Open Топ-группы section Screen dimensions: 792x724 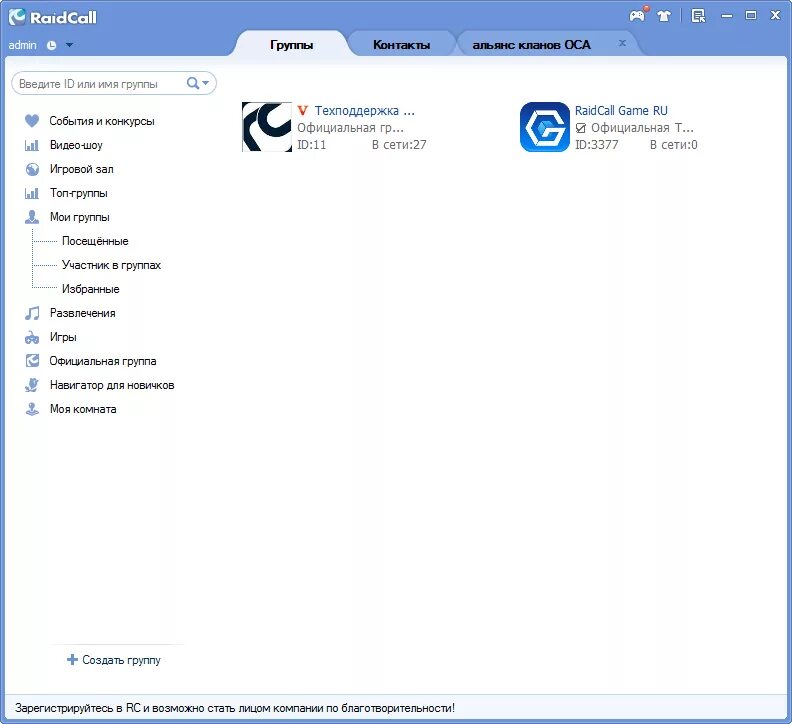pos(79,193)
